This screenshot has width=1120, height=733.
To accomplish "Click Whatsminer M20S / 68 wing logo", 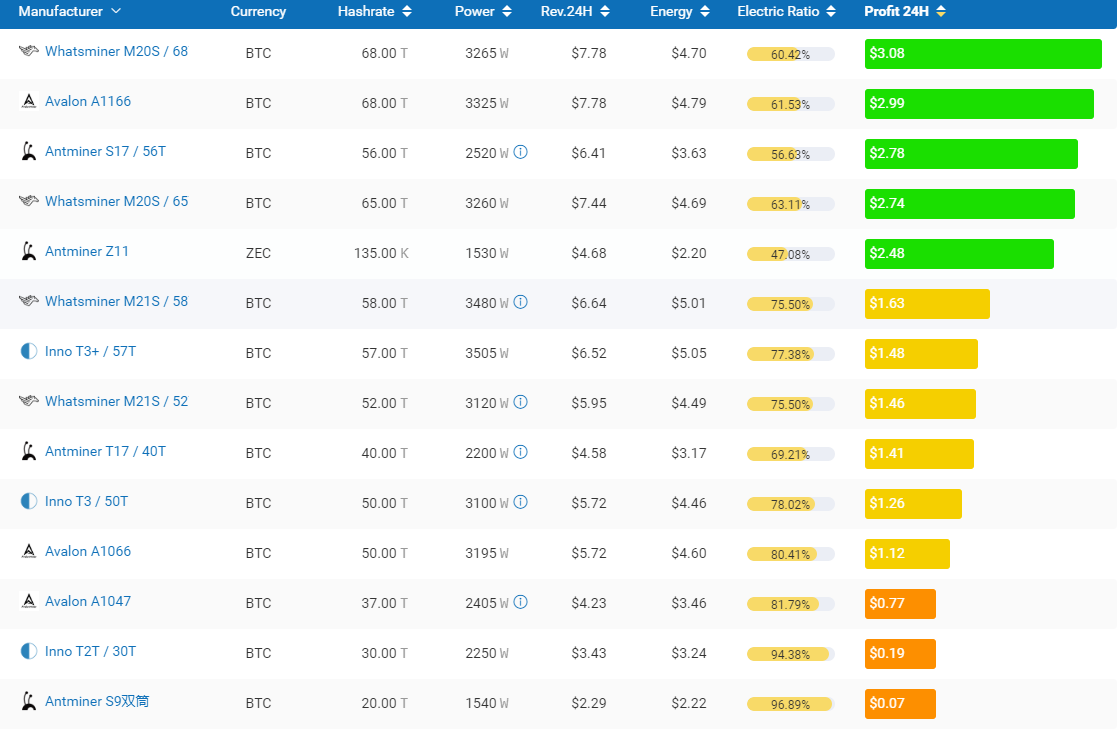I will click(29, 52).
